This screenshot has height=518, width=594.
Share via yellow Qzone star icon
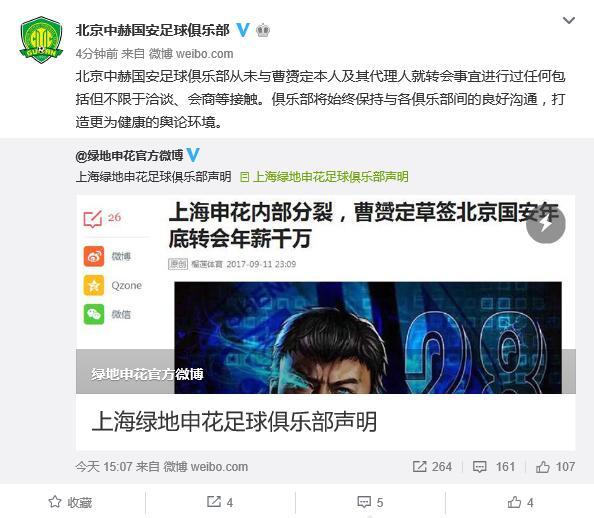point(94,285)
